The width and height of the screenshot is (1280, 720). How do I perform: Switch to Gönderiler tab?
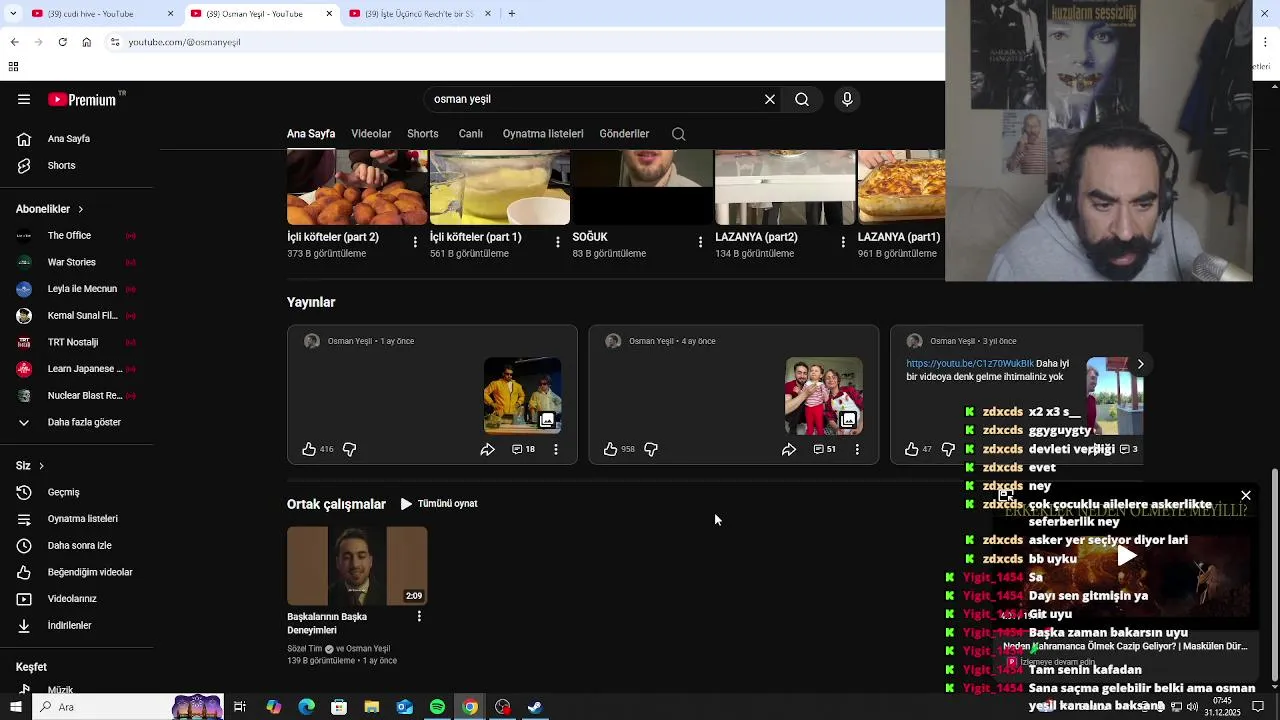tap(624, 134)
